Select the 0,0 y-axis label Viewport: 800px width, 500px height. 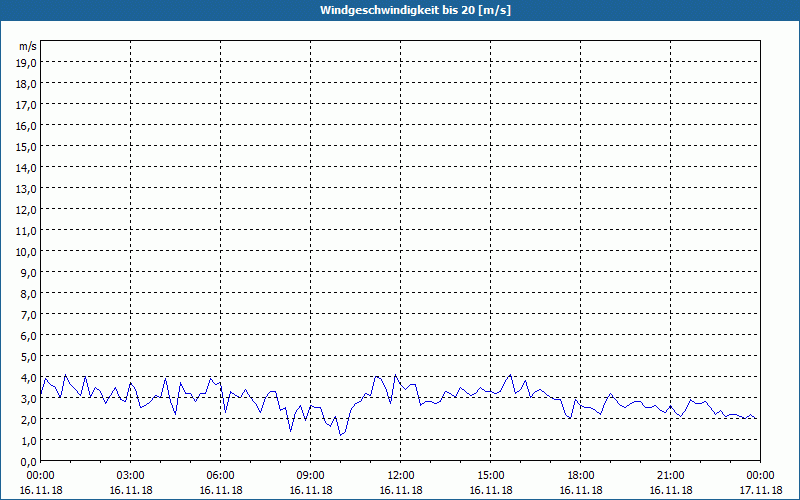29,462
